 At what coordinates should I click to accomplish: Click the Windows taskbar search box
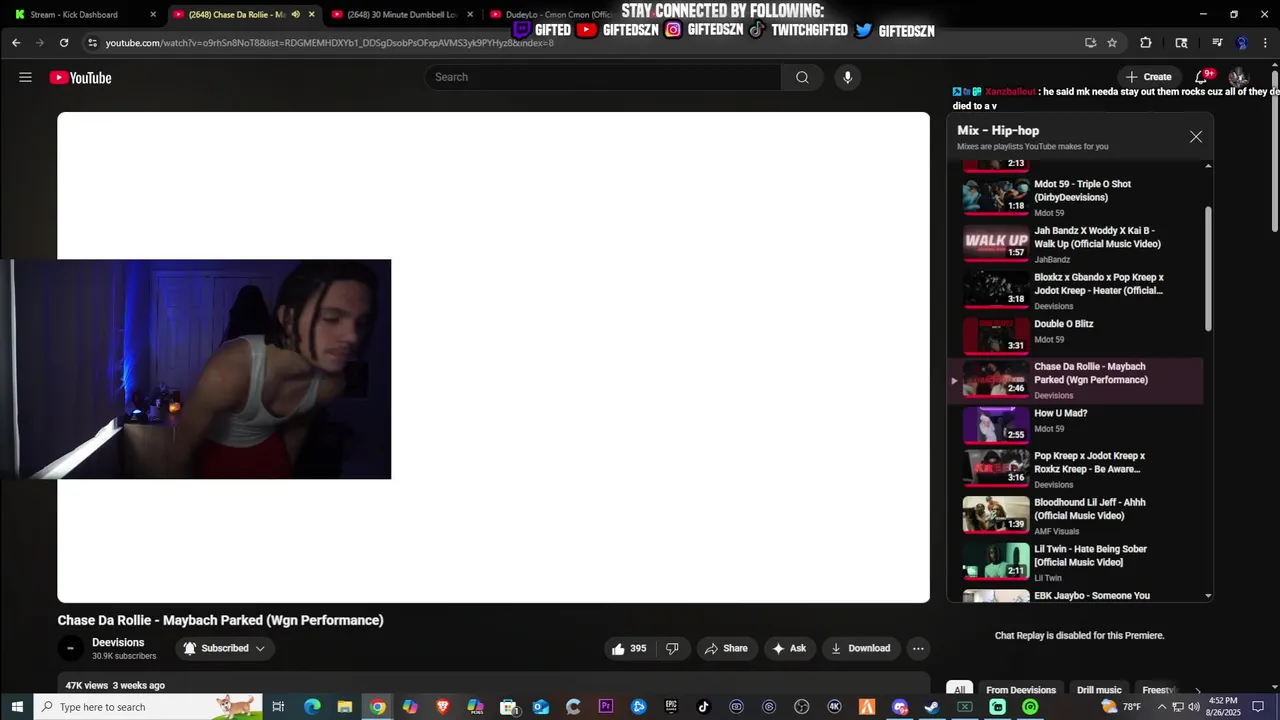point(148,707)
